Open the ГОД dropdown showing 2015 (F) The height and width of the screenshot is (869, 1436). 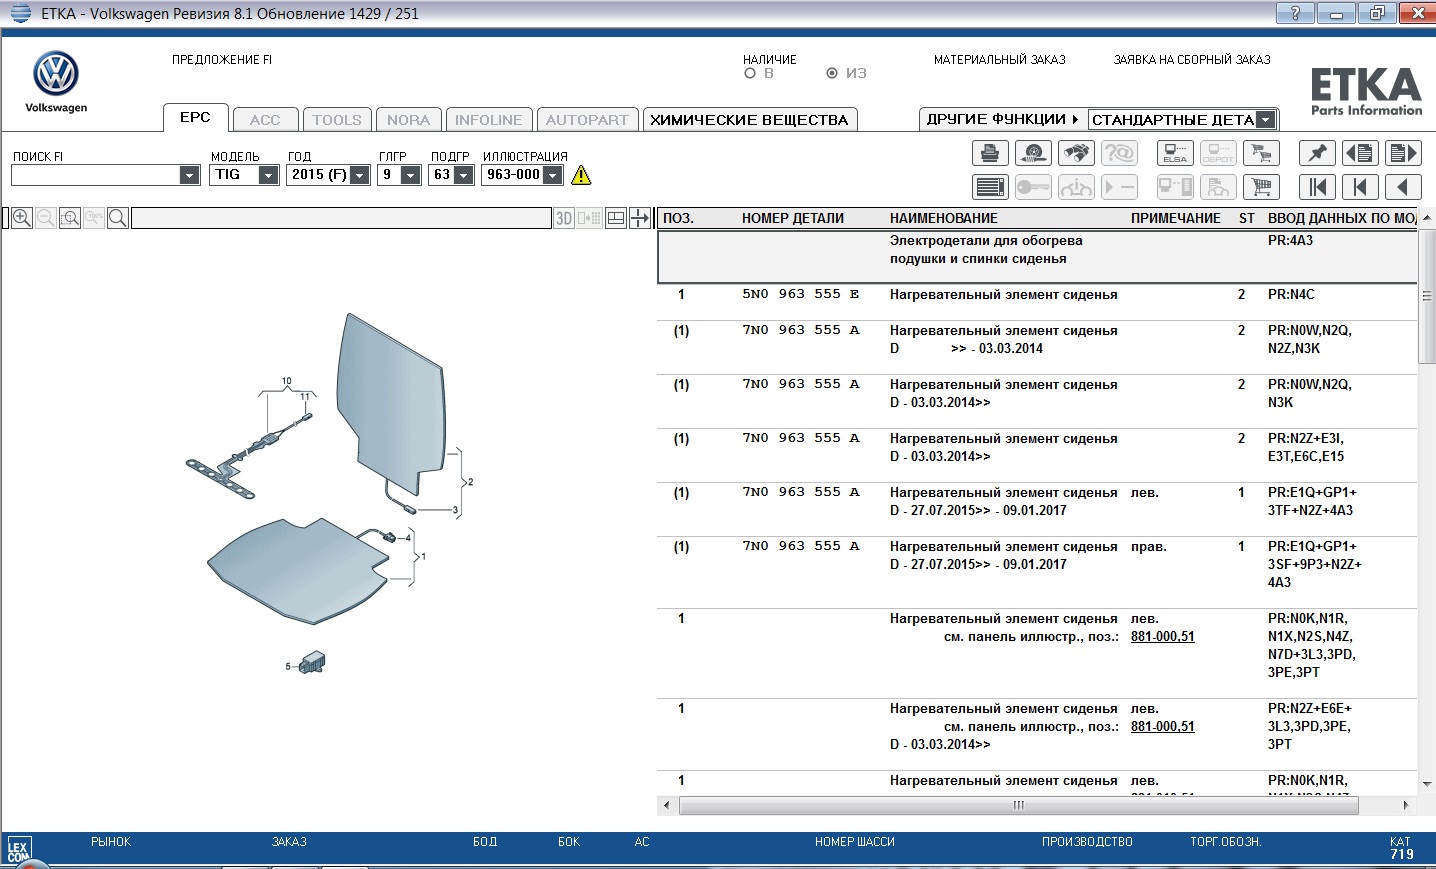(x=360, y=175)
